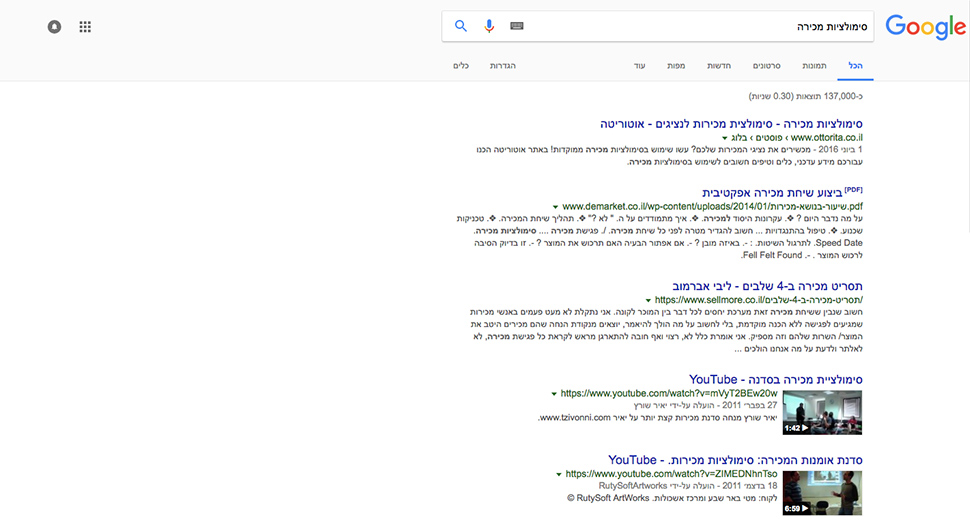The height and width of the screenshot is (528, 970).
Task: Switch to תמונות (Images) tab
Action: pyautogui.click(x=814, y=66)
